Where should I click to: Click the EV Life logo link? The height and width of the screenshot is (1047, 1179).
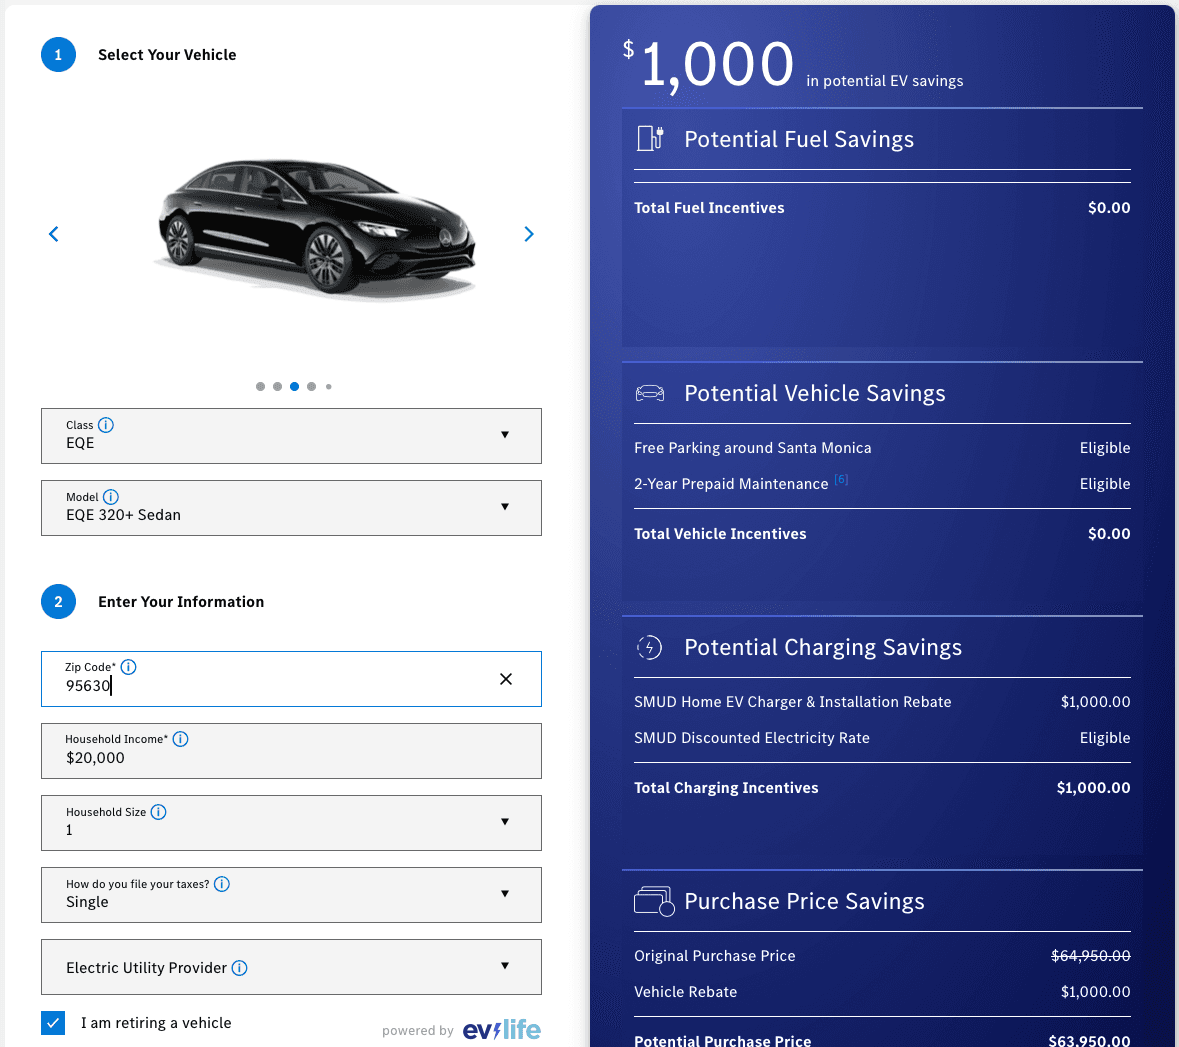click(500, 1030)
